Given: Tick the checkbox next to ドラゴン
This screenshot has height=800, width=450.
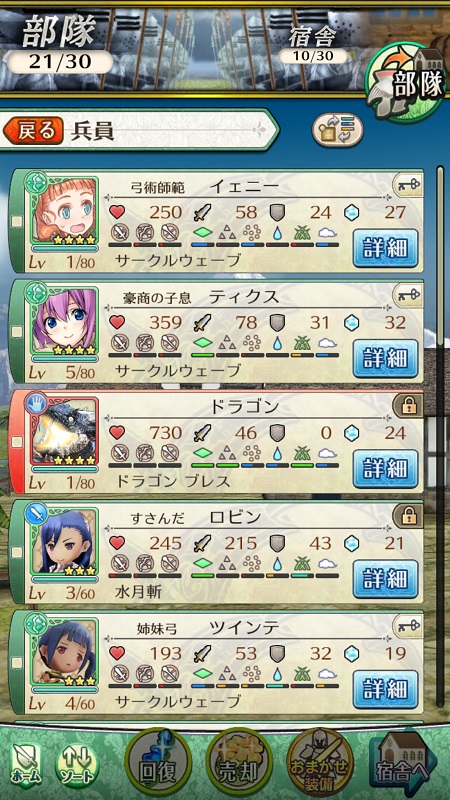Looking at the screenshot, I should click(x=17, y=442).
